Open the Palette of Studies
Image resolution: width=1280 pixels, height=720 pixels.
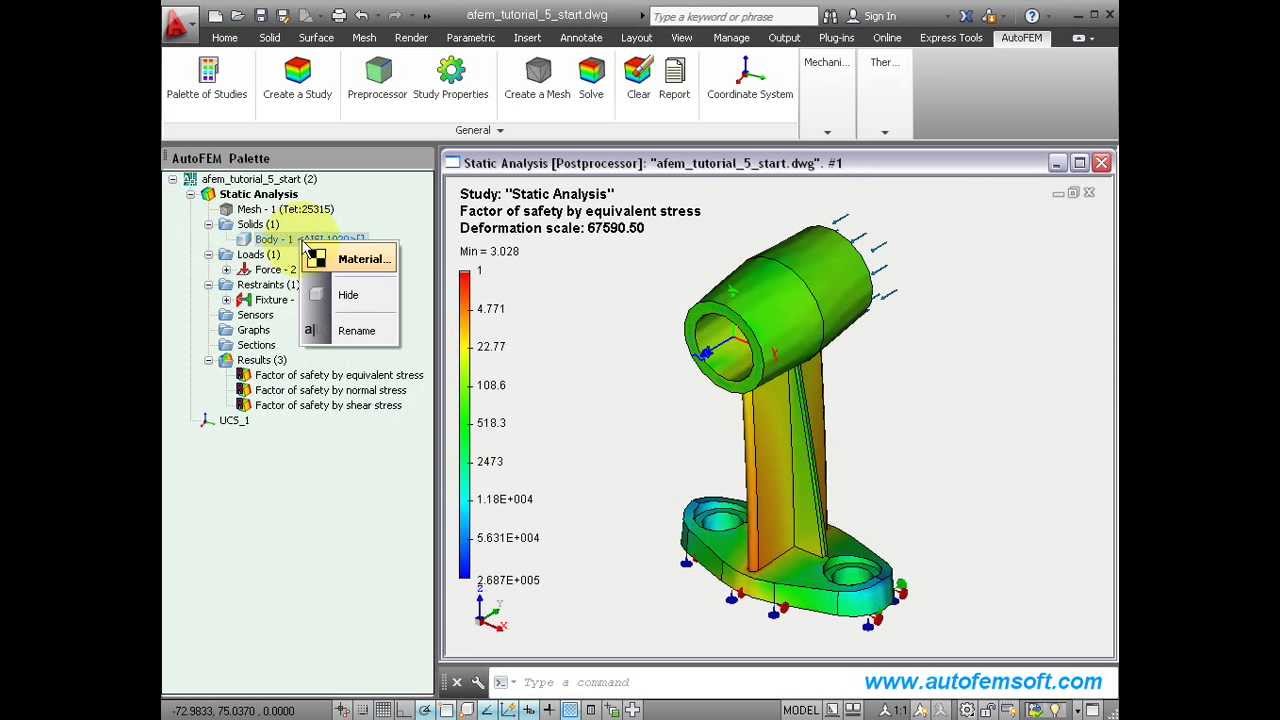click(x=207, y=78)
